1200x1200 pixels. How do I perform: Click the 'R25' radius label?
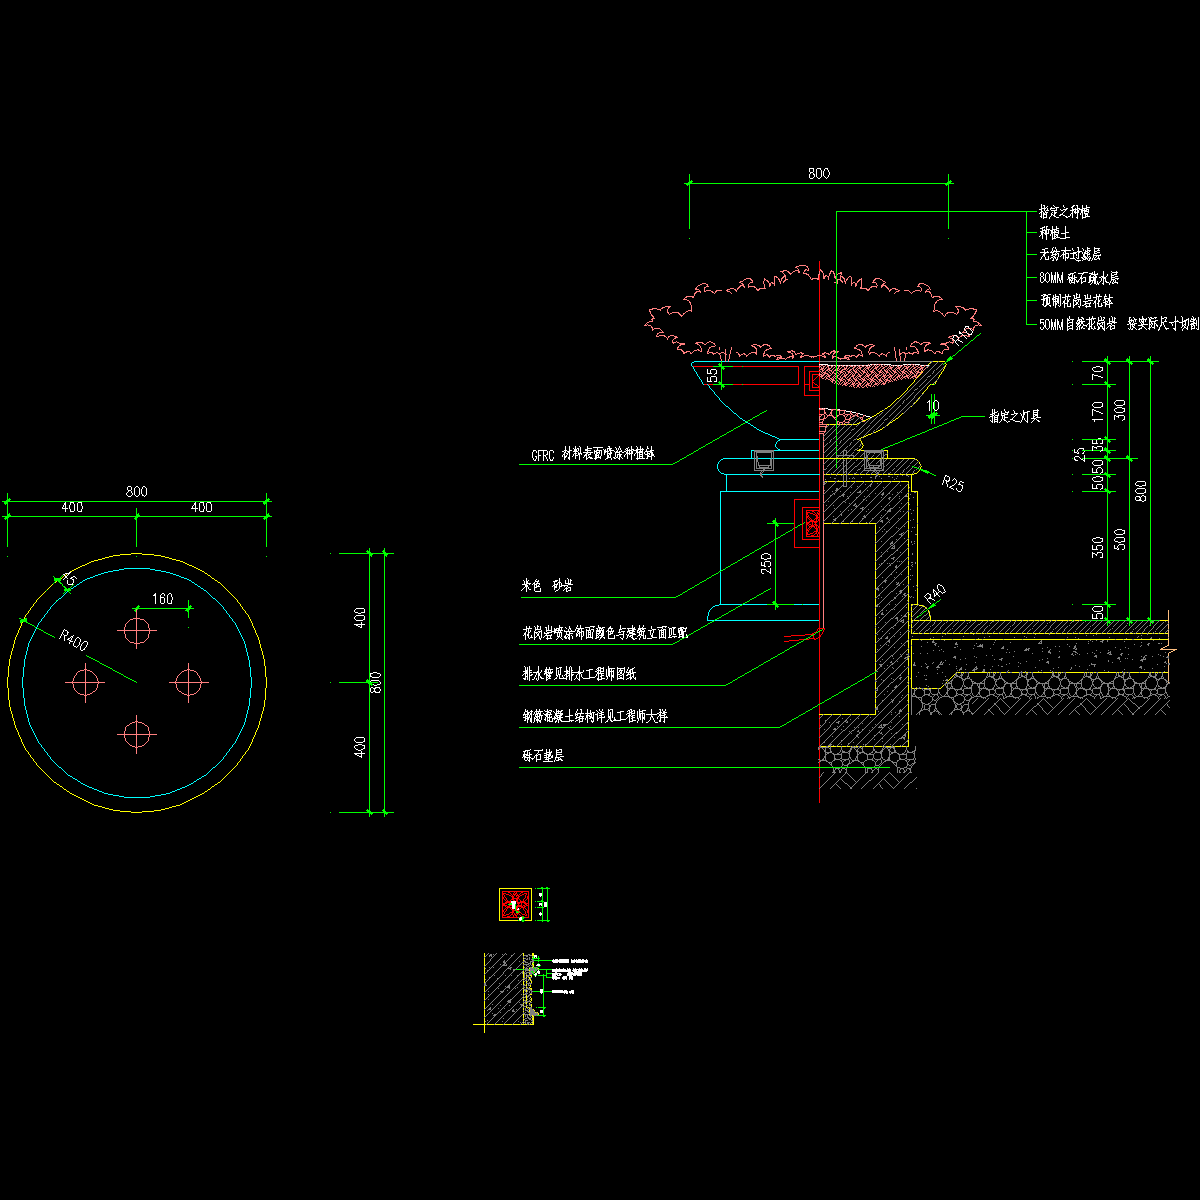coord(953,483)
